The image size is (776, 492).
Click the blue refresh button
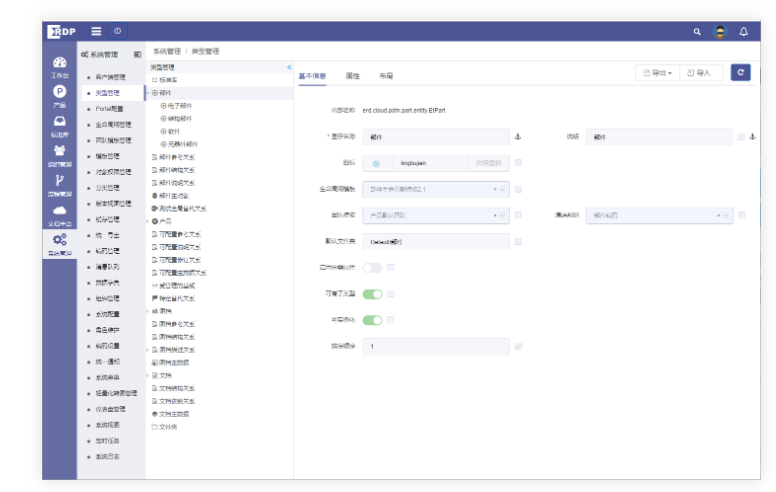[740, 73]
